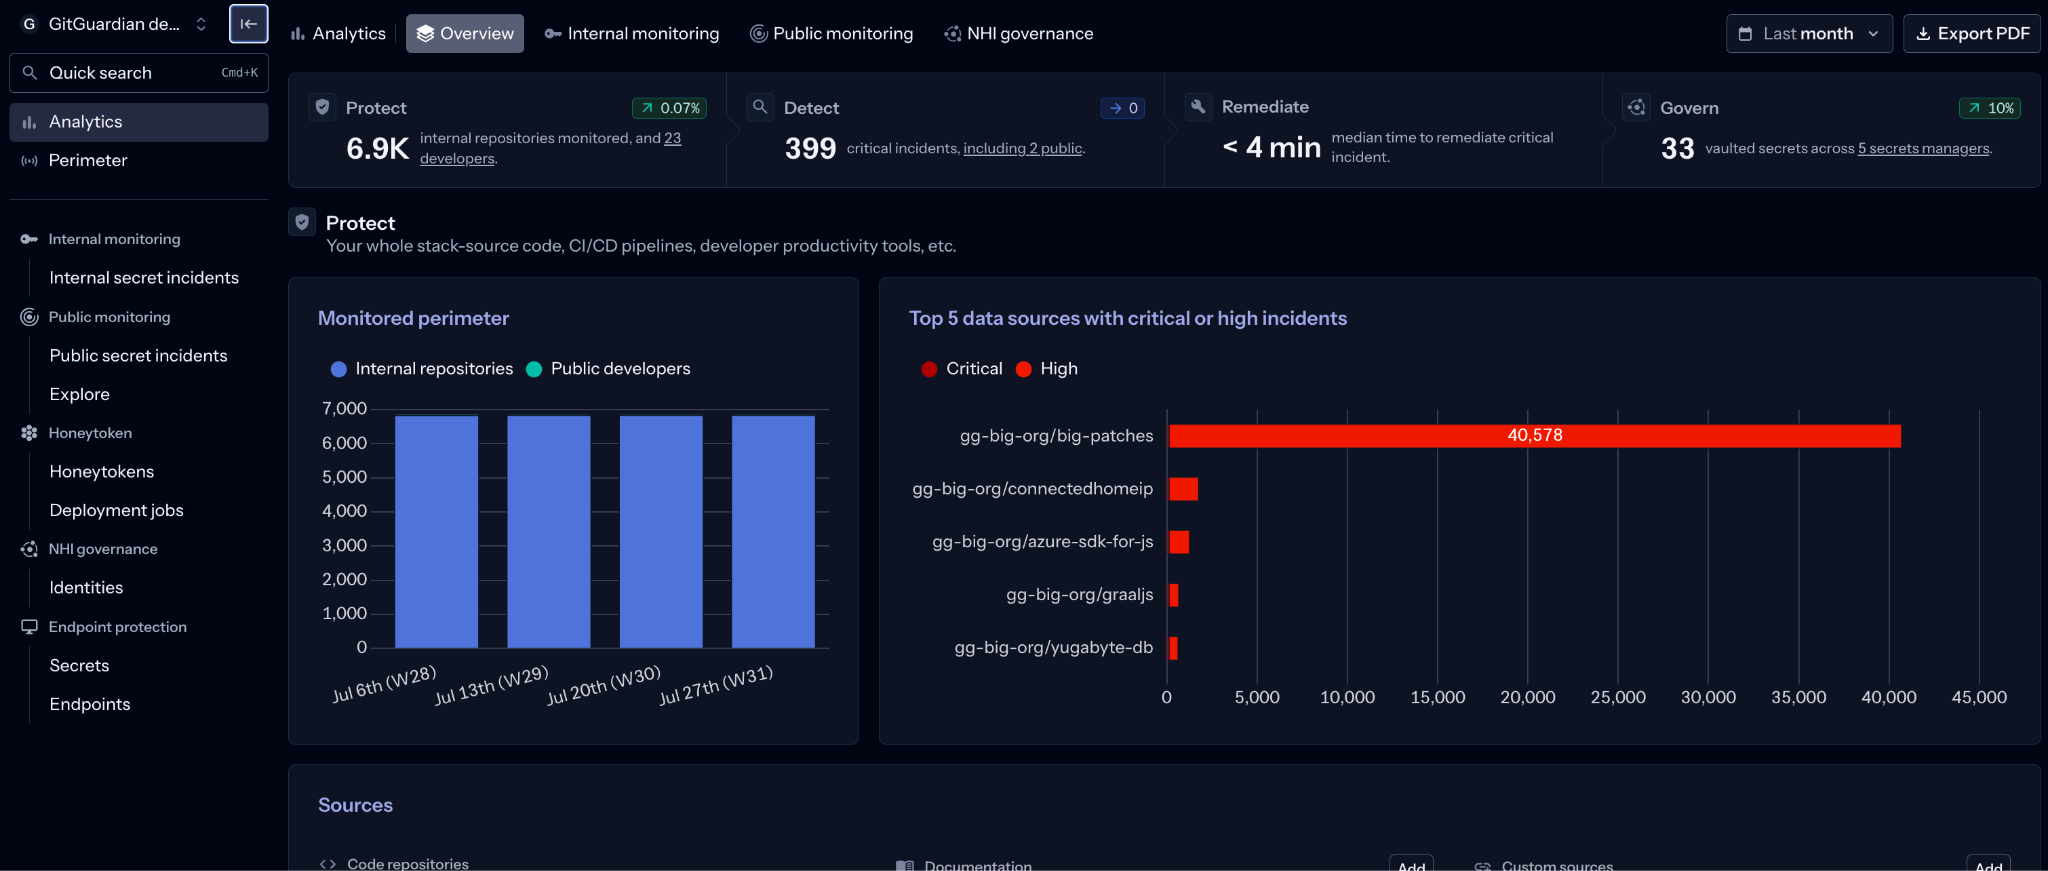
Task: Click the Detect magnifier icon in summary card
Action: tap(760, 107)
